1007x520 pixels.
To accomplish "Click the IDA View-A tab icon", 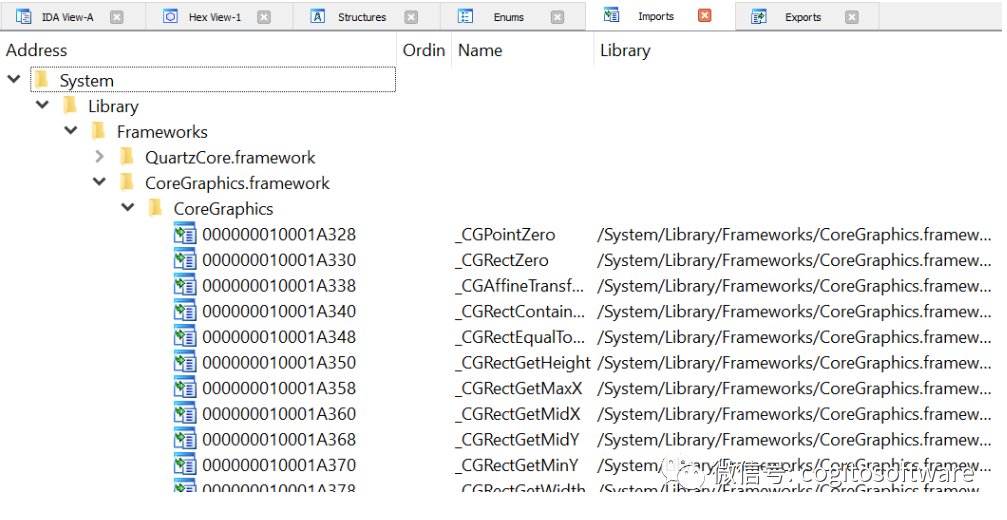I will tap(23, 17).
